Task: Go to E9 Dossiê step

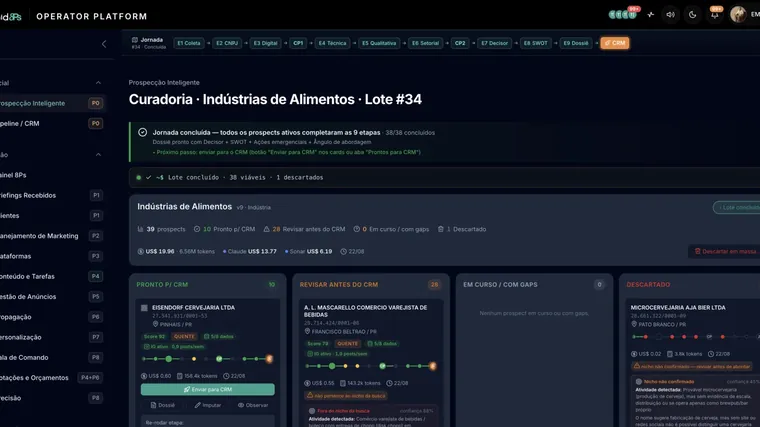Action: (x=576, y=43)
